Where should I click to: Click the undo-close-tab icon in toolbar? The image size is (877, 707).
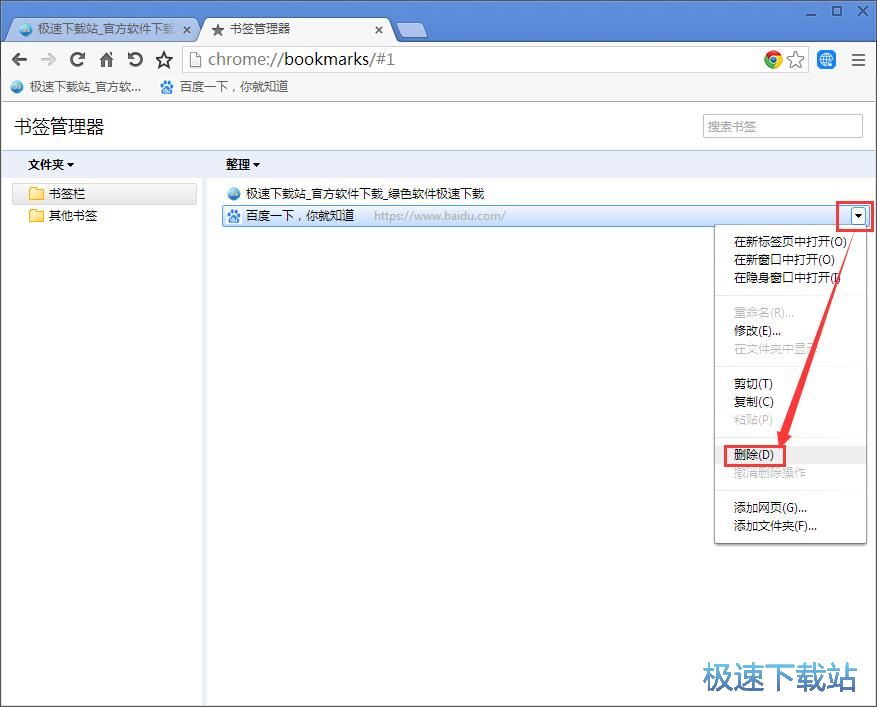(135, 59)
